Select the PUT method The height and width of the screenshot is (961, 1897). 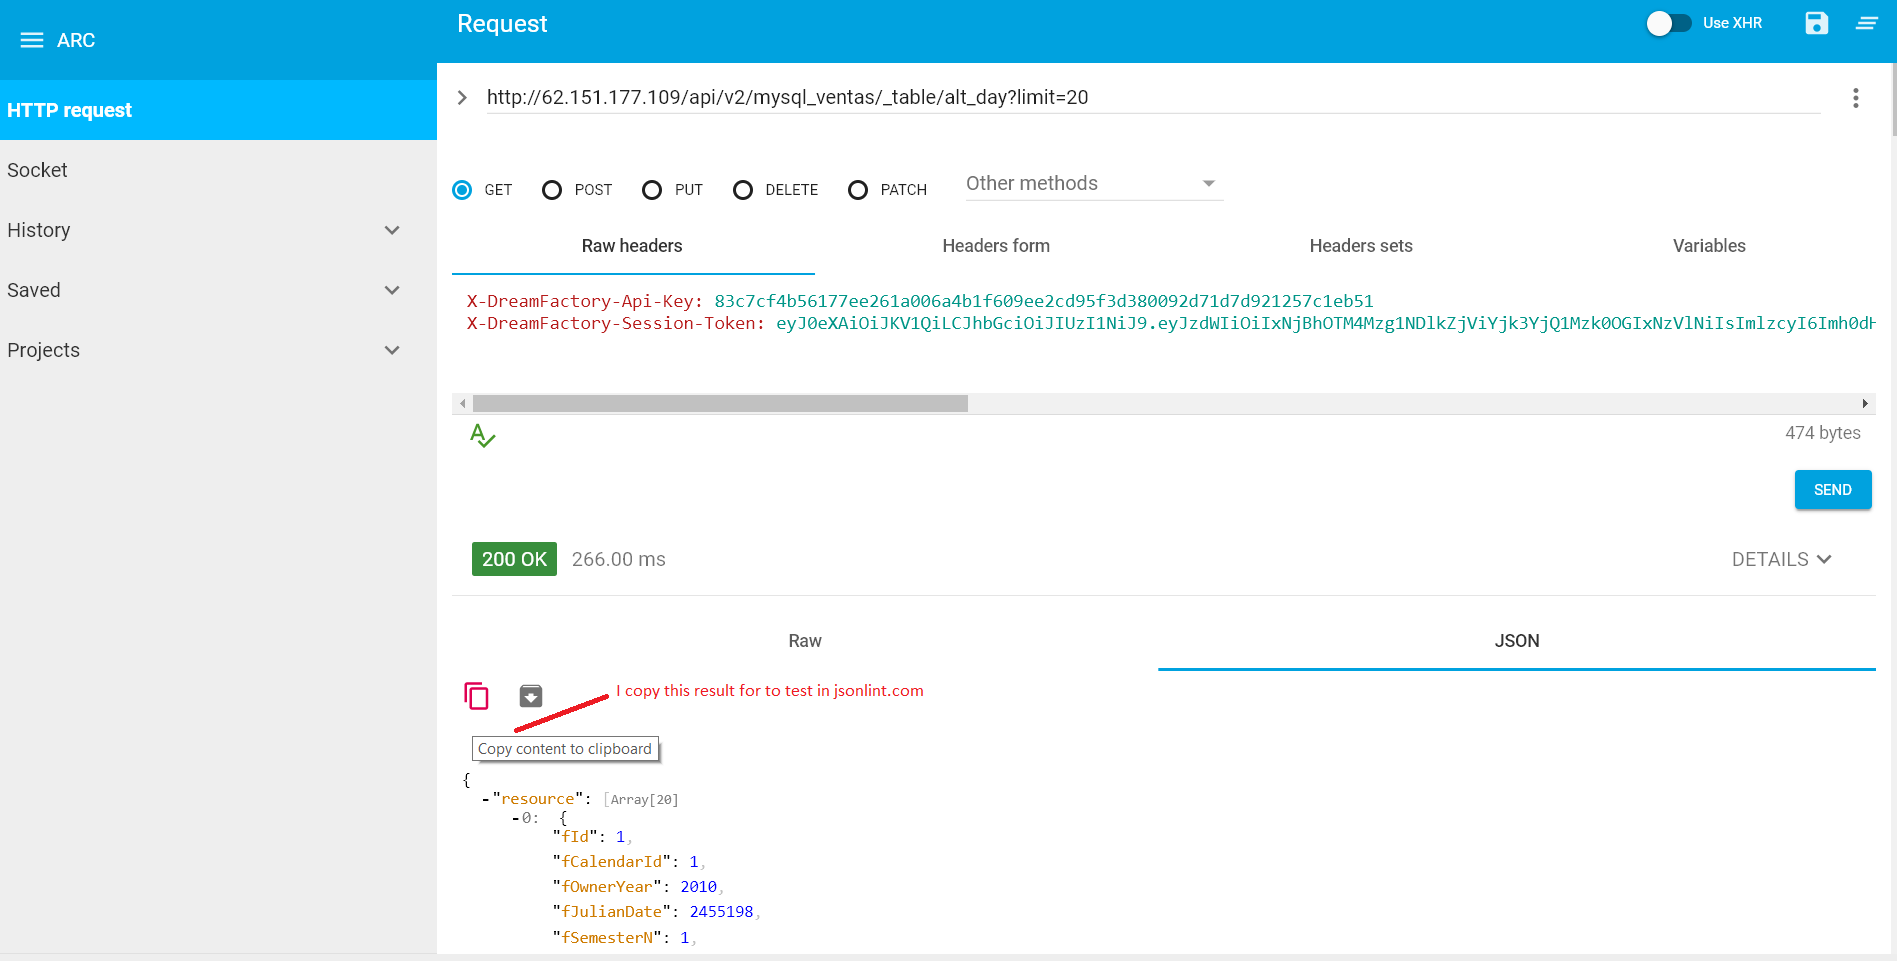point(652,190)
